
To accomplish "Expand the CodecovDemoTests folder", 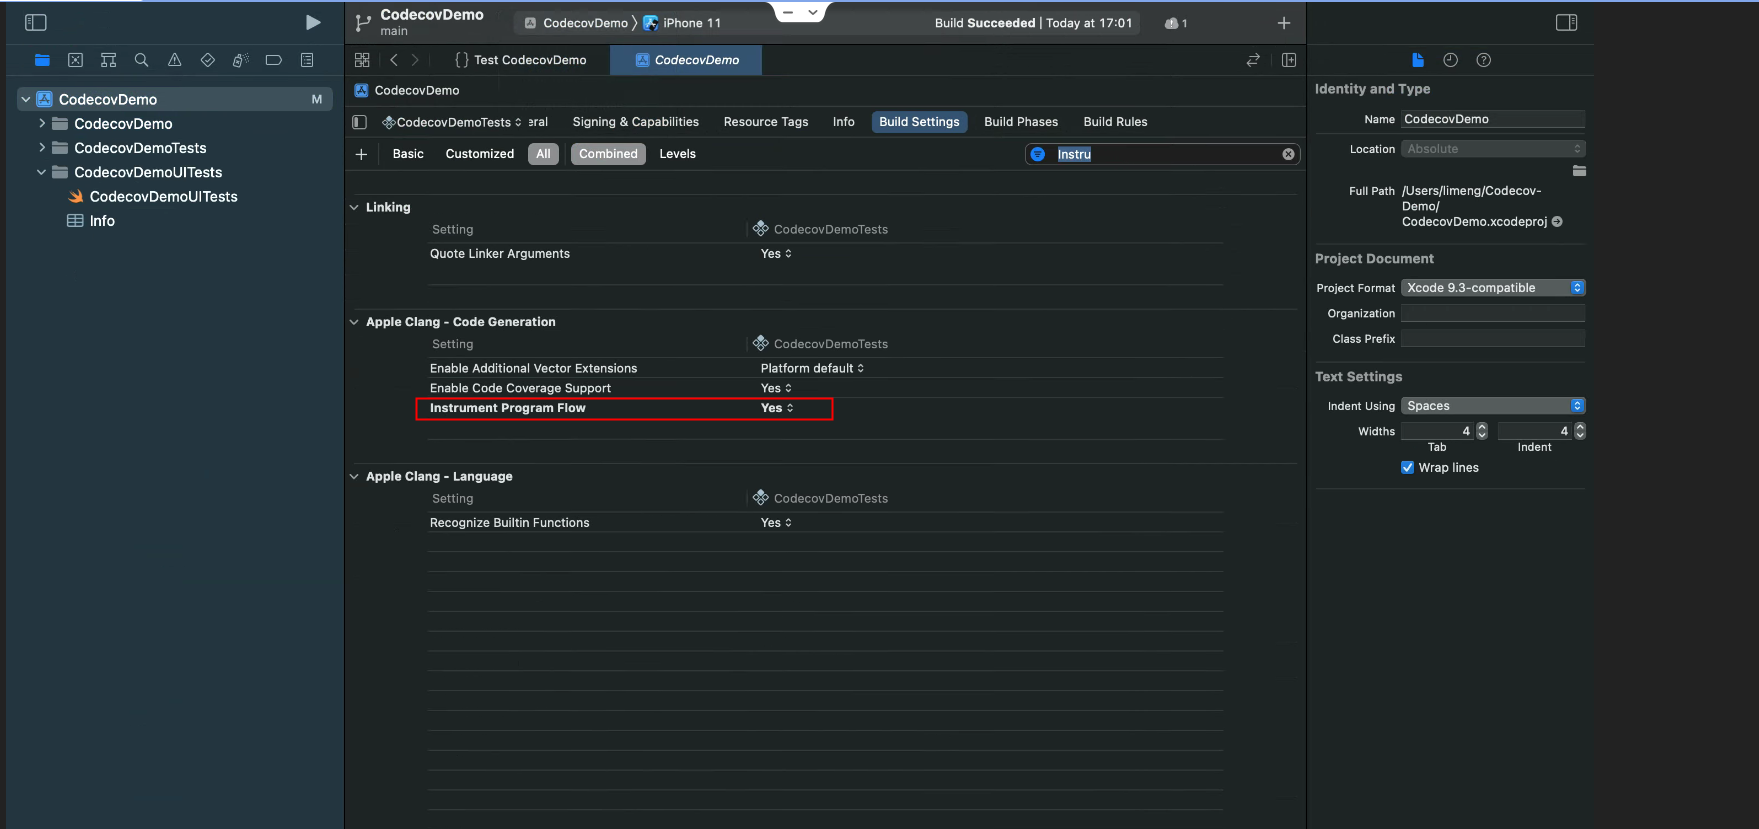I will (42, 148).
